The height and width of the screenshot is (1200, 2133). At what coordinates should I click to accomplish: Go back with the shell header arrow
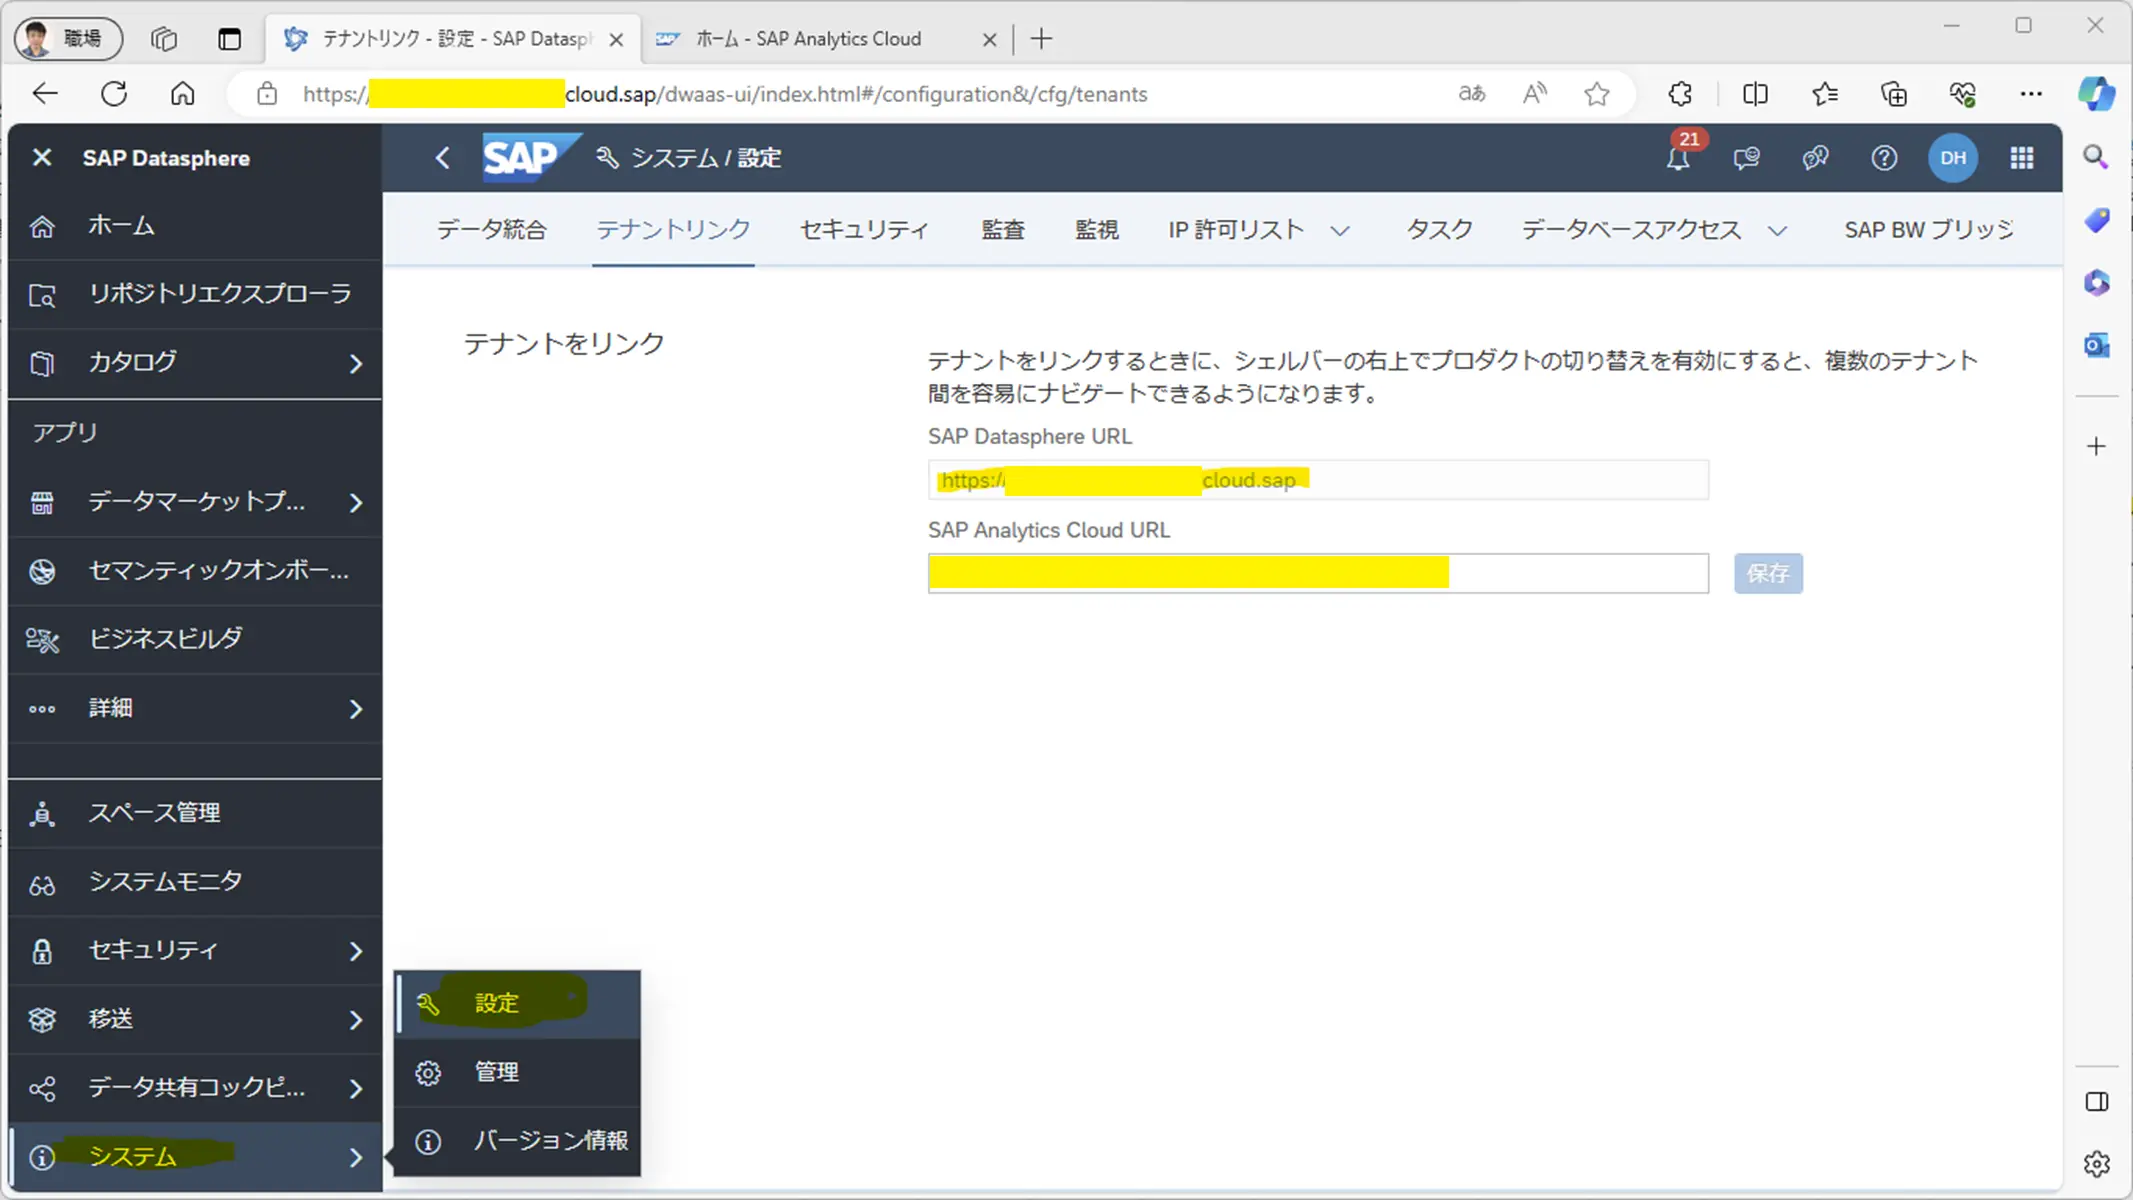(x=442, y=158)
